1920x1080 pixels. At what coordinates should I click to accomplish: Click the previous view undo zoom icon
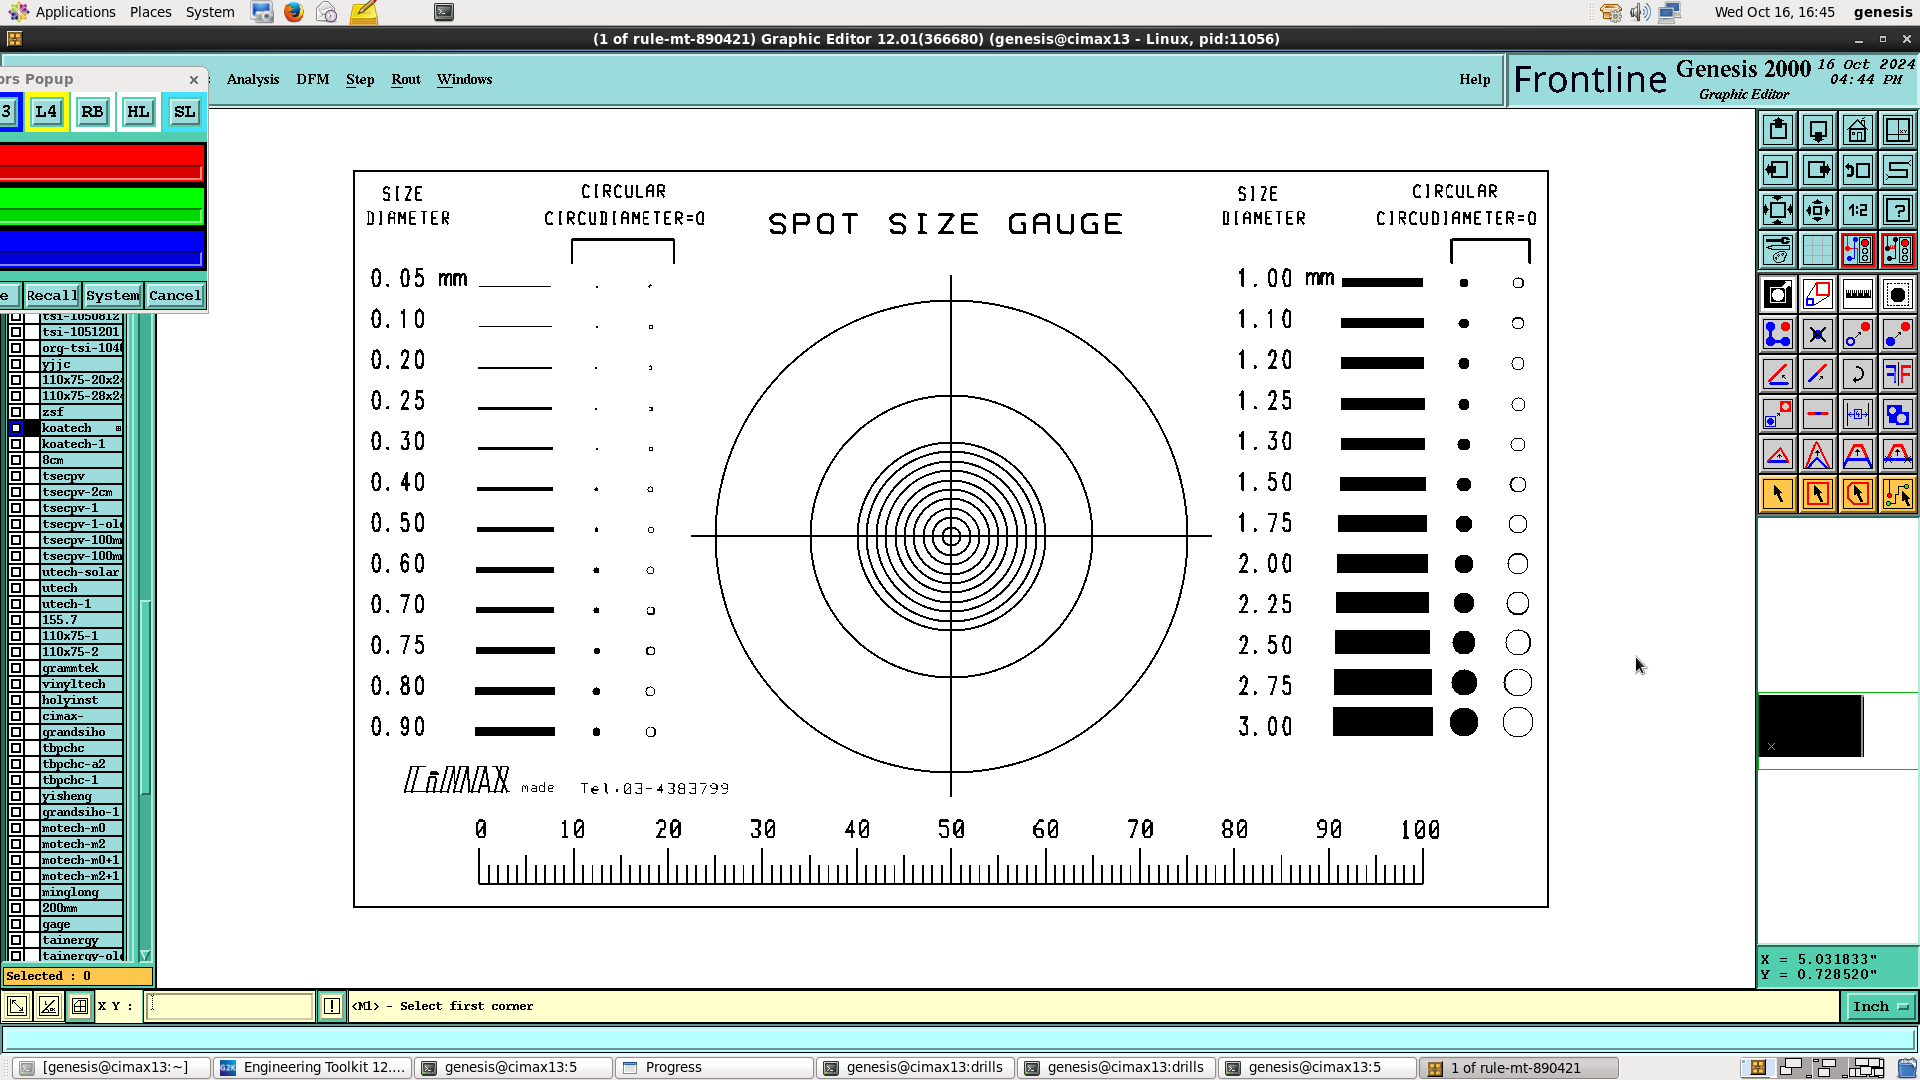pos(1858,170)
